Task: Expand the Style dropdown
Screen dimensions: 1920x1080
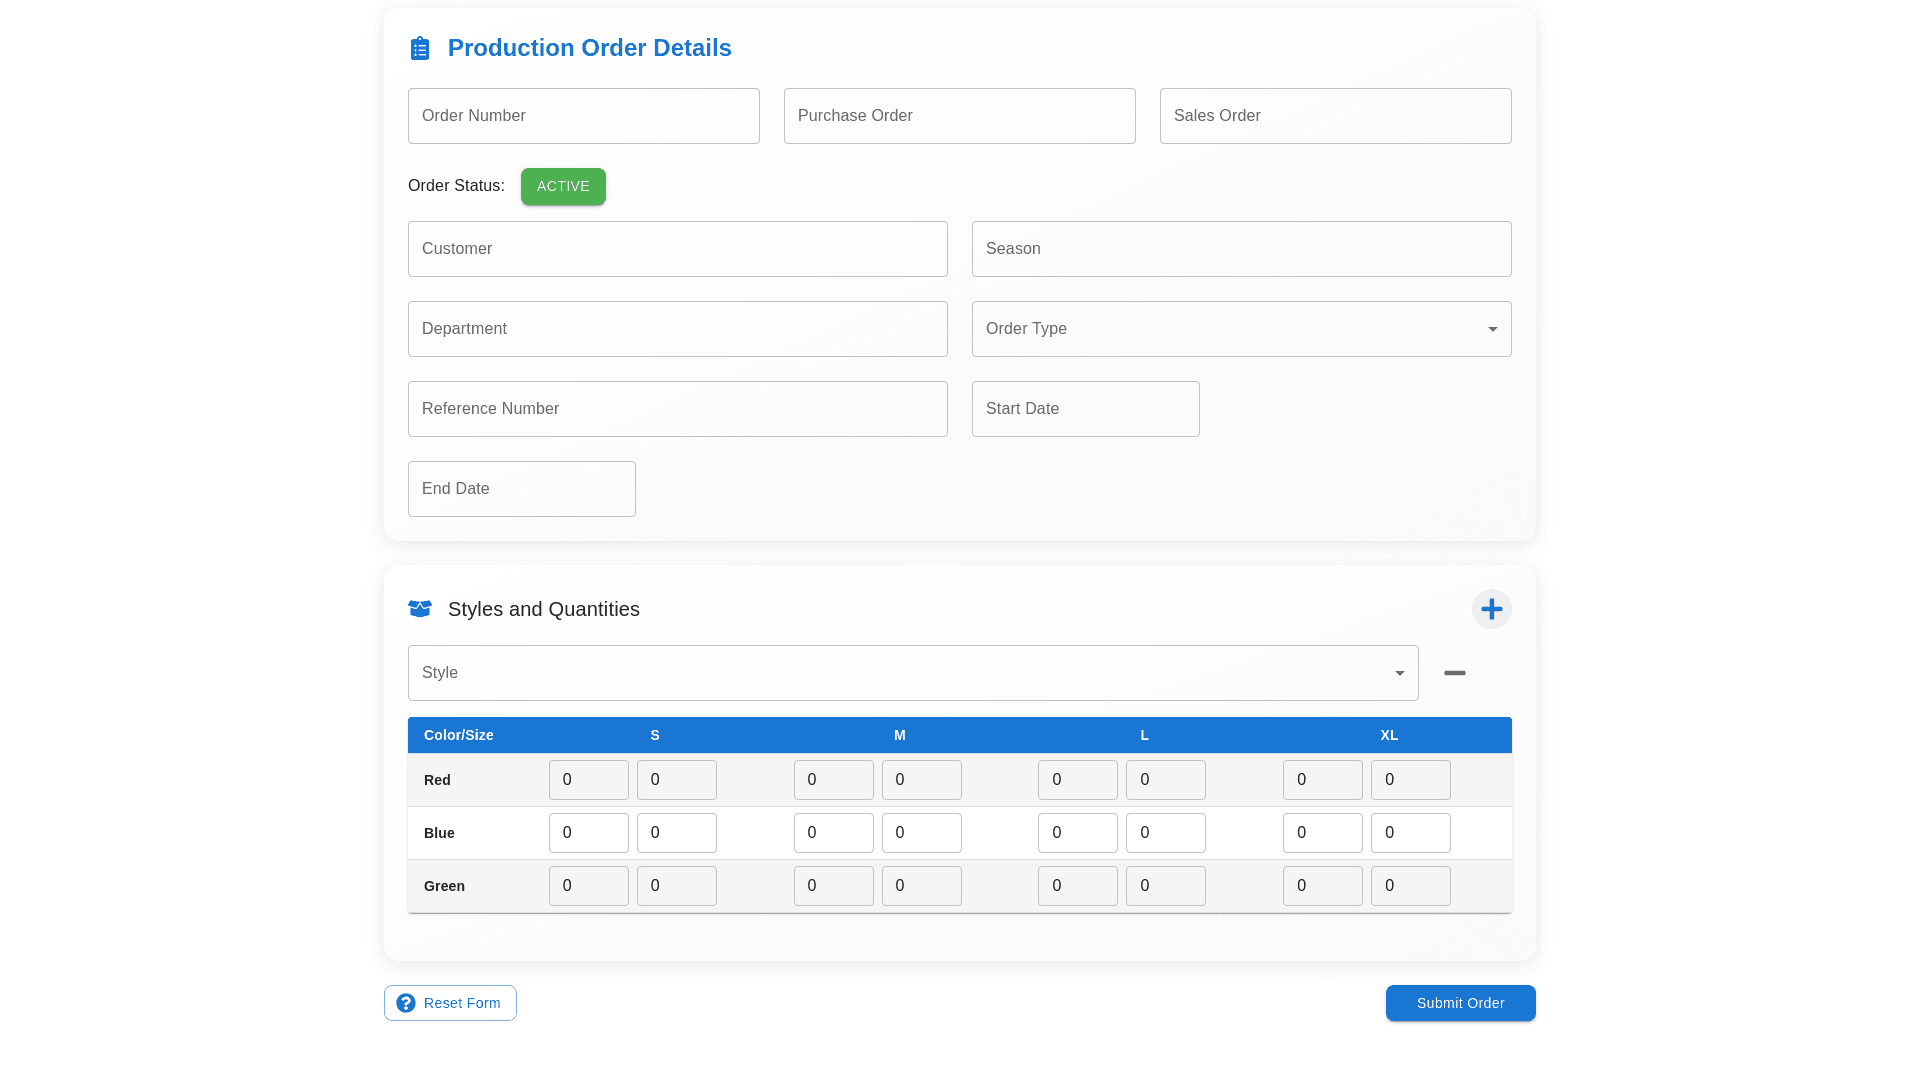Action: [912, 673]
